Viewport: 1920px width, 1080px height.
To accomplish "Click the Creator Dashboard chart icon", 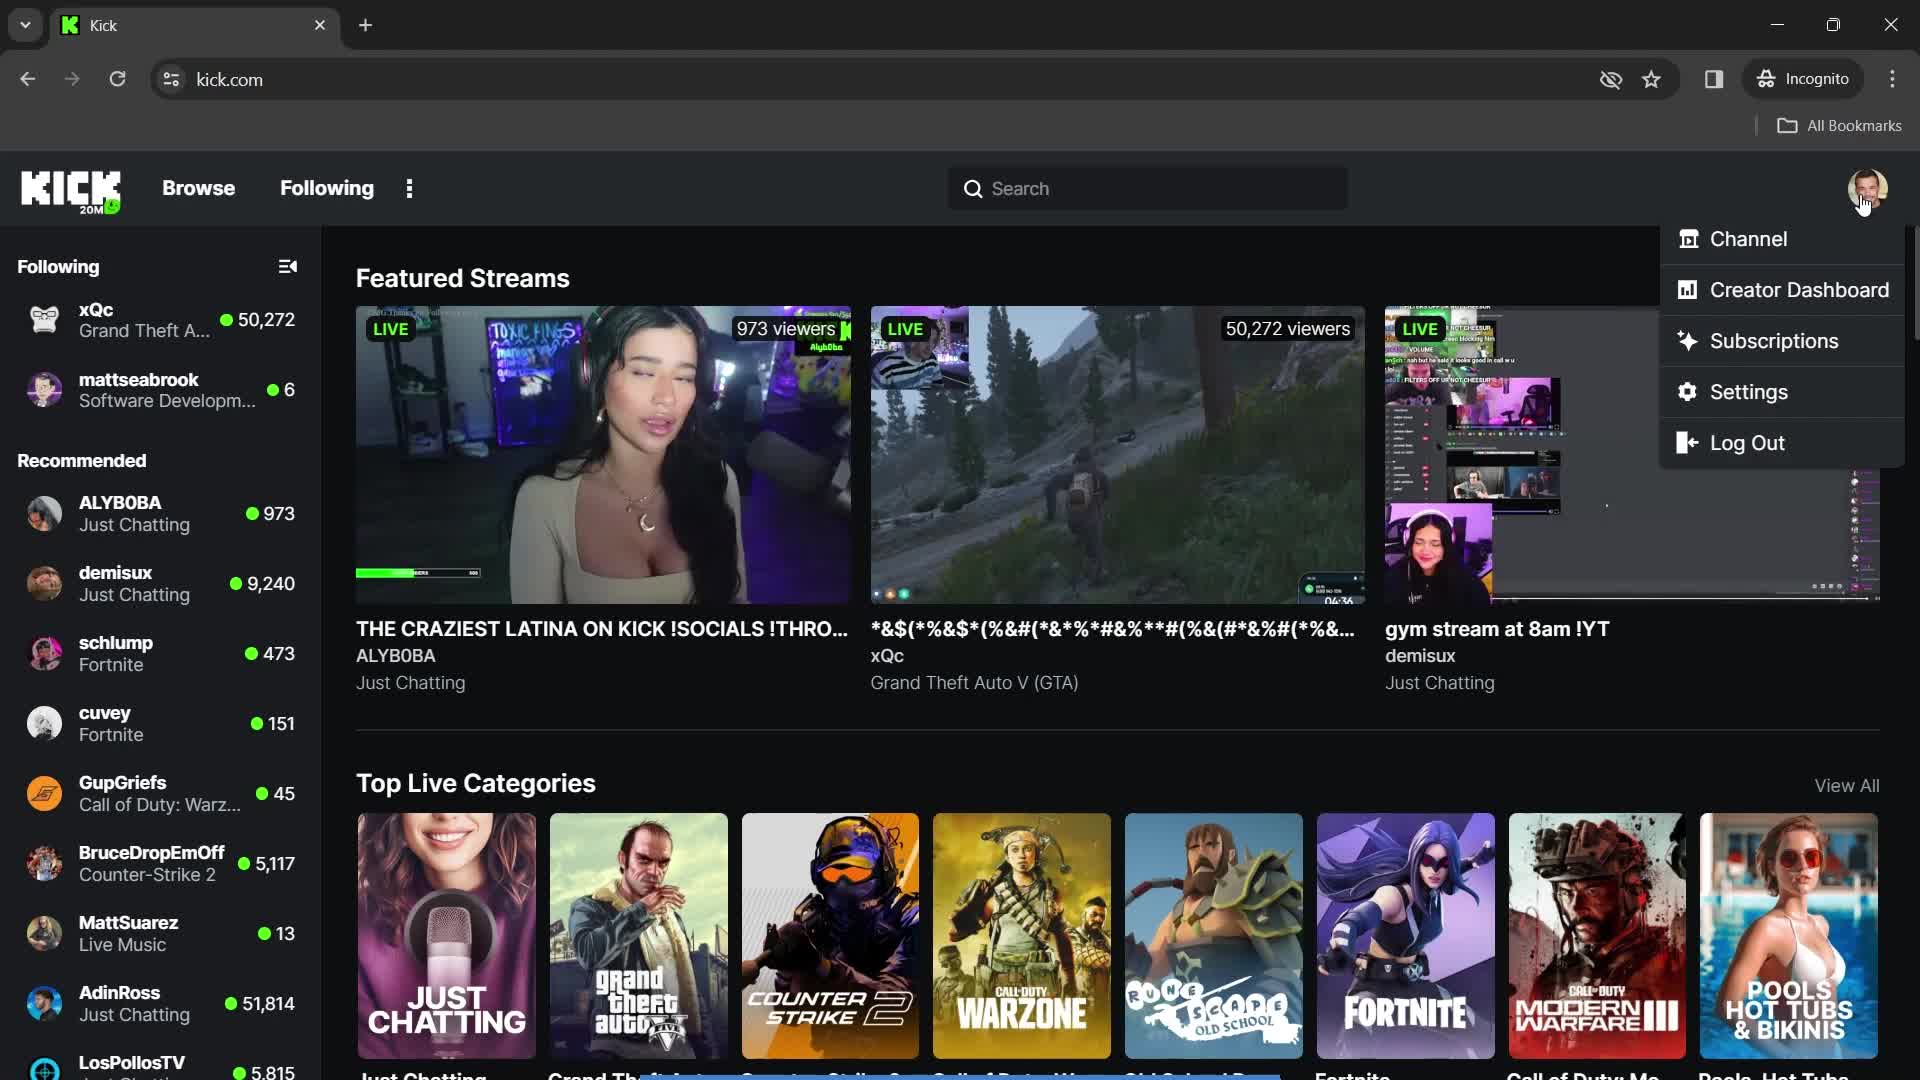I will click(x=1688, y=290).
